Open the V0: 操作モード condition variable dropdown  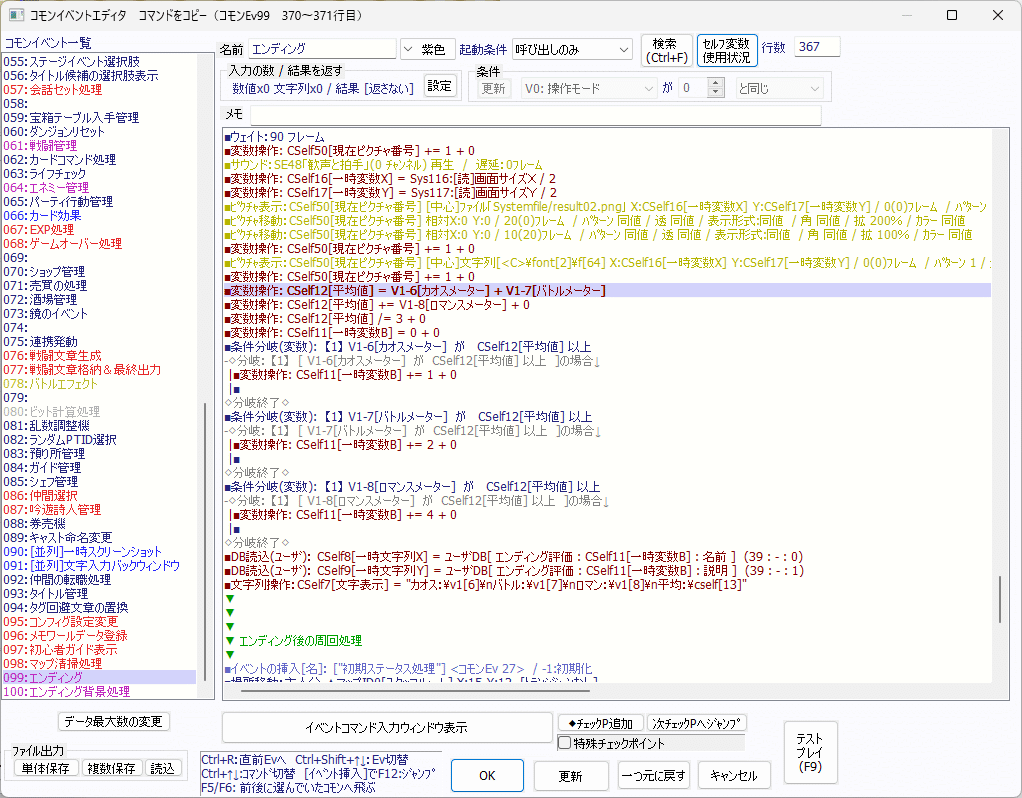tap(589, 88)
